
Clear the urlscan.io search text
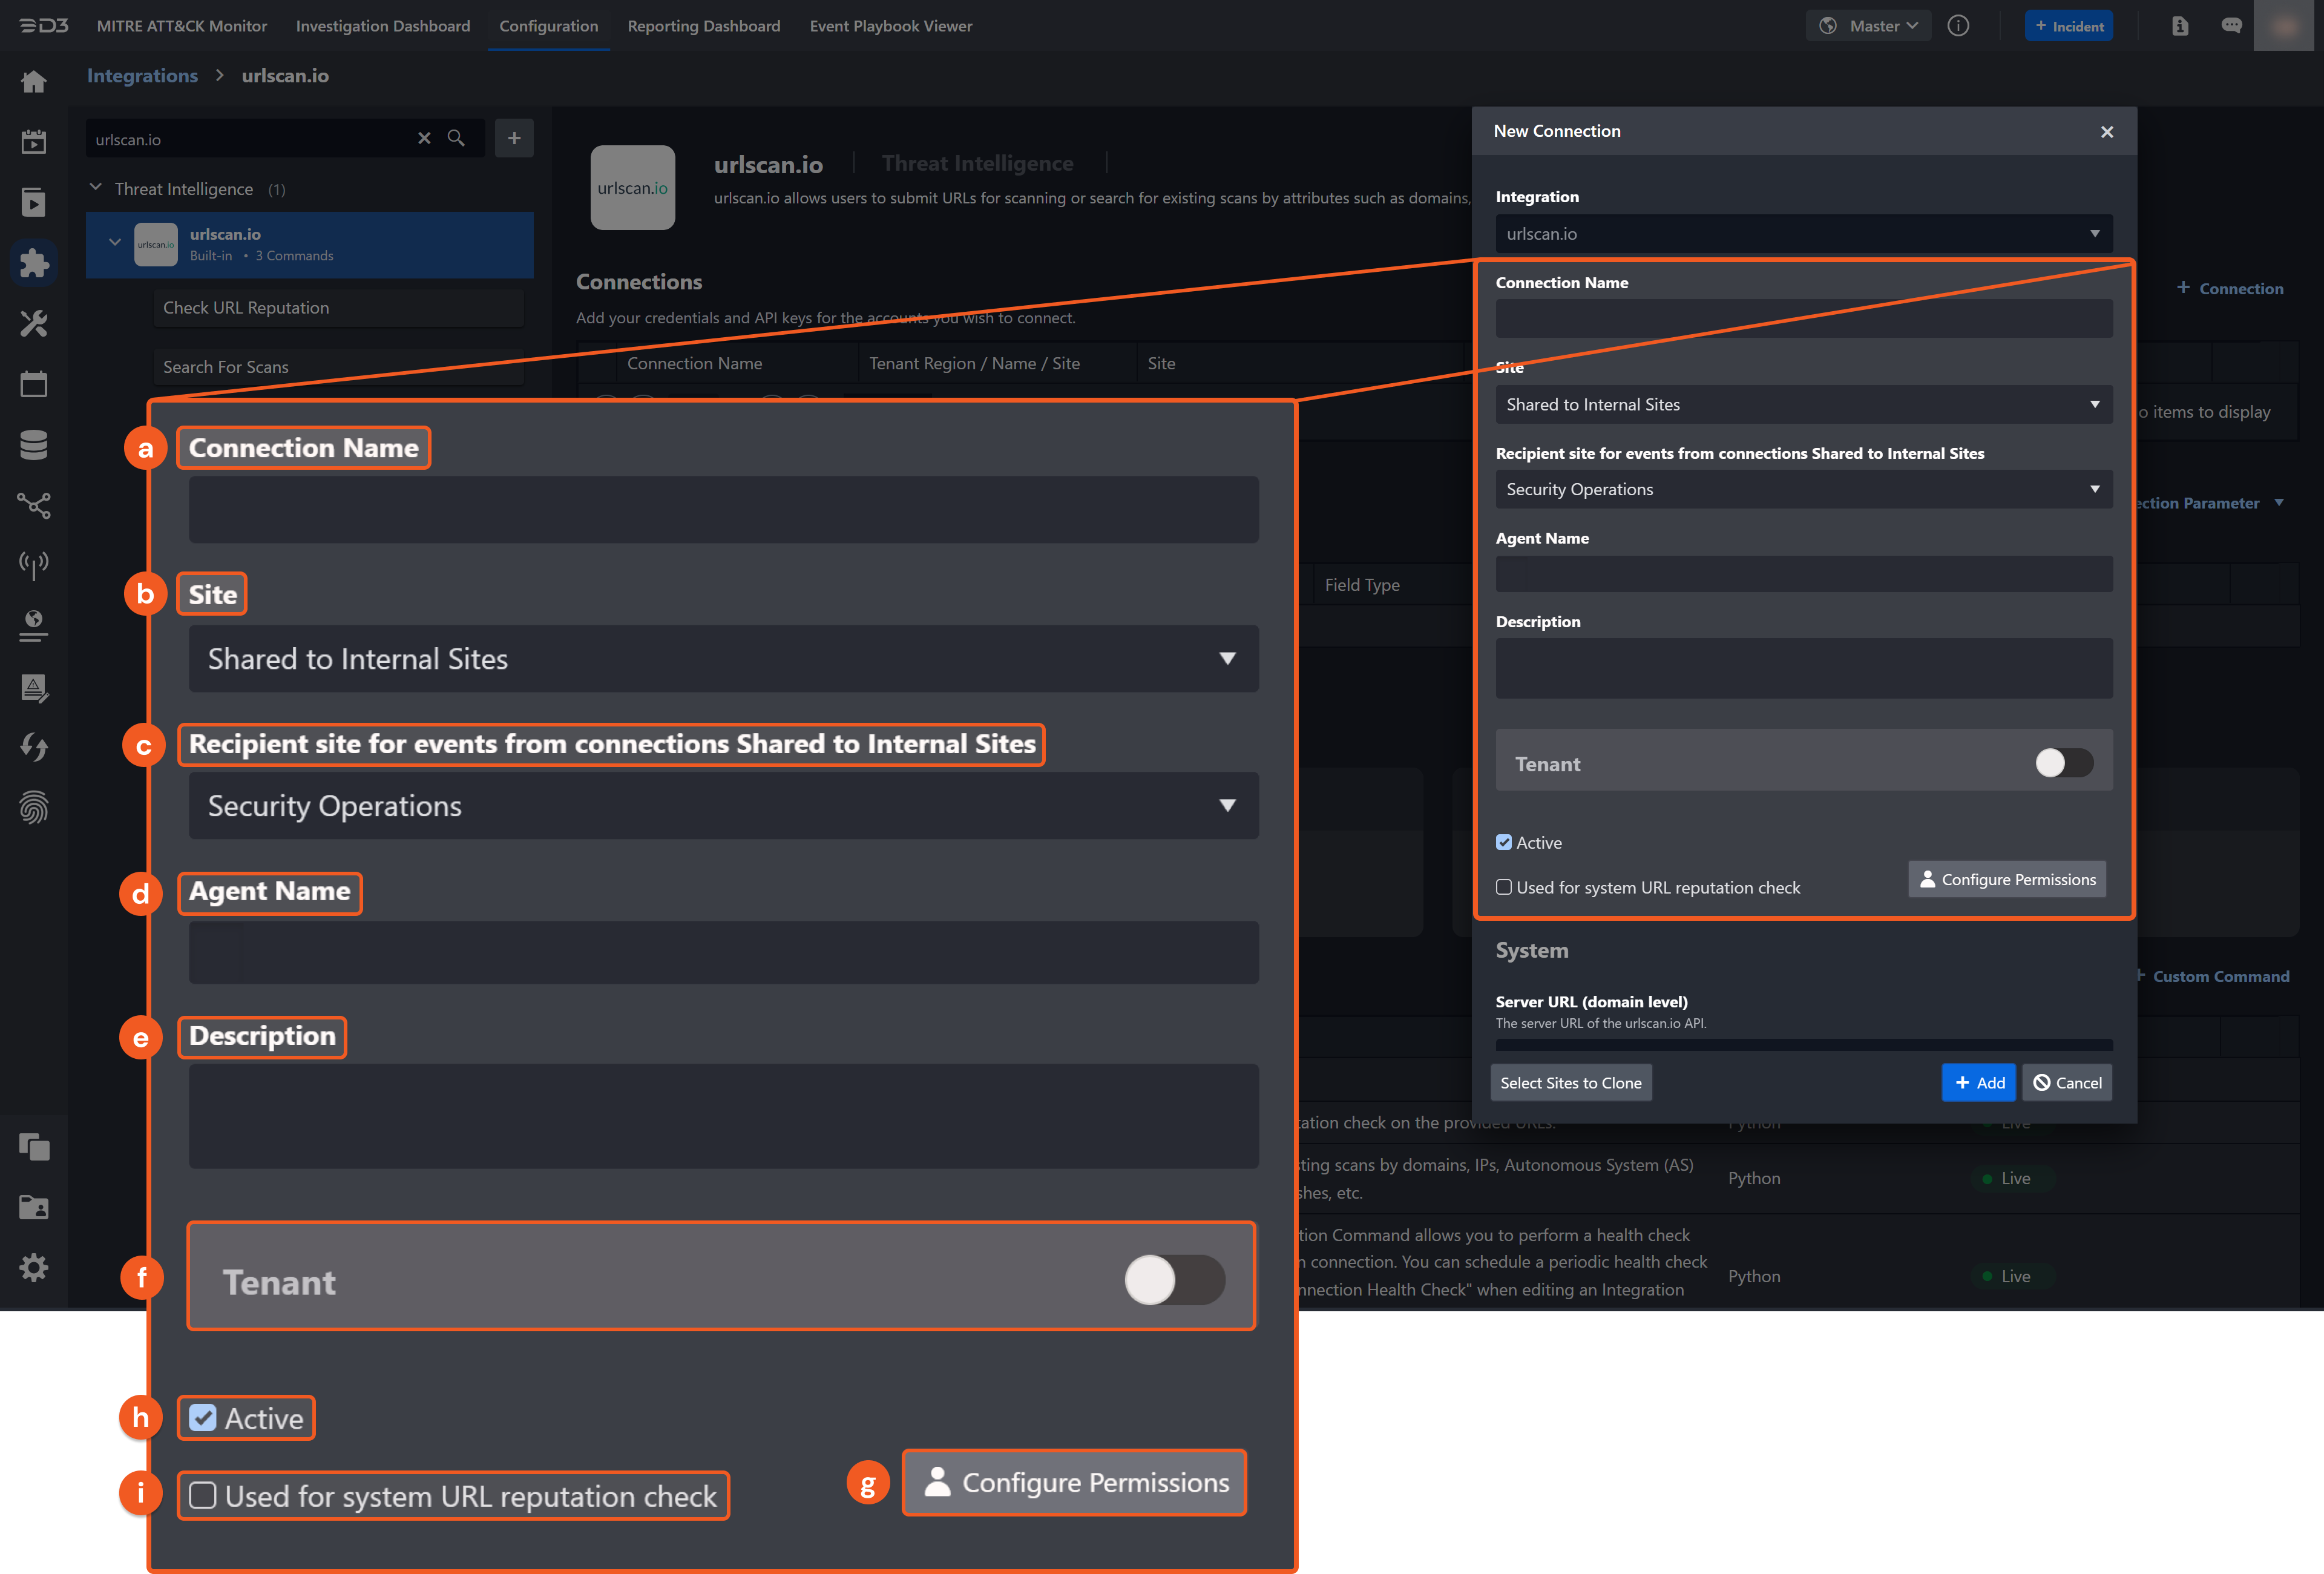[424, 139]
